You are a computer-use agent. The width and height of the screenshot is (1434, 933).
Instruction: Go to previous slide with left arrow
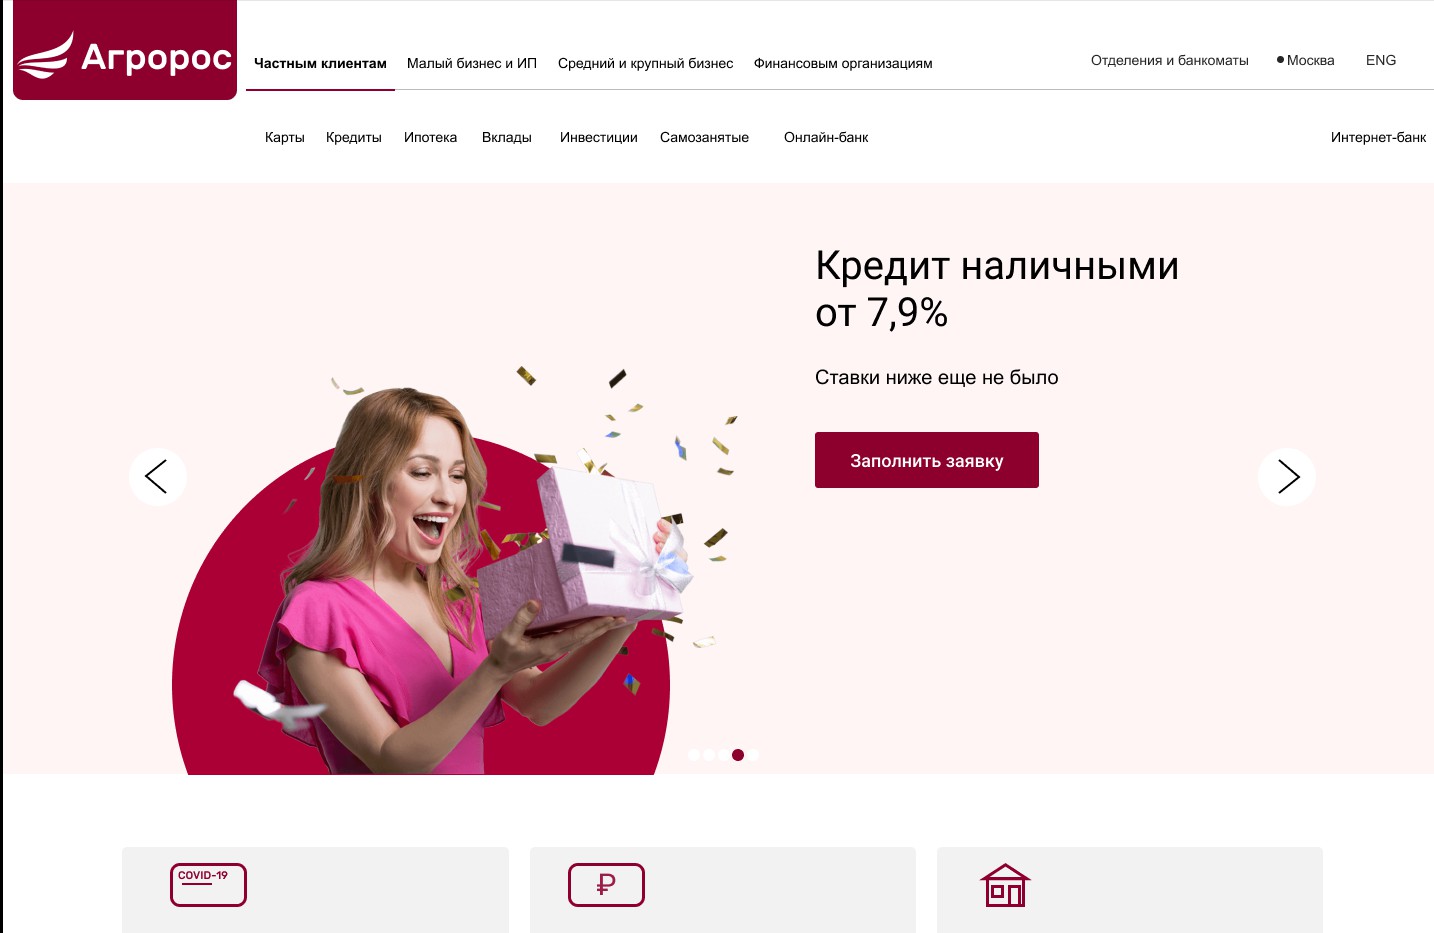[x=157, y=477]
